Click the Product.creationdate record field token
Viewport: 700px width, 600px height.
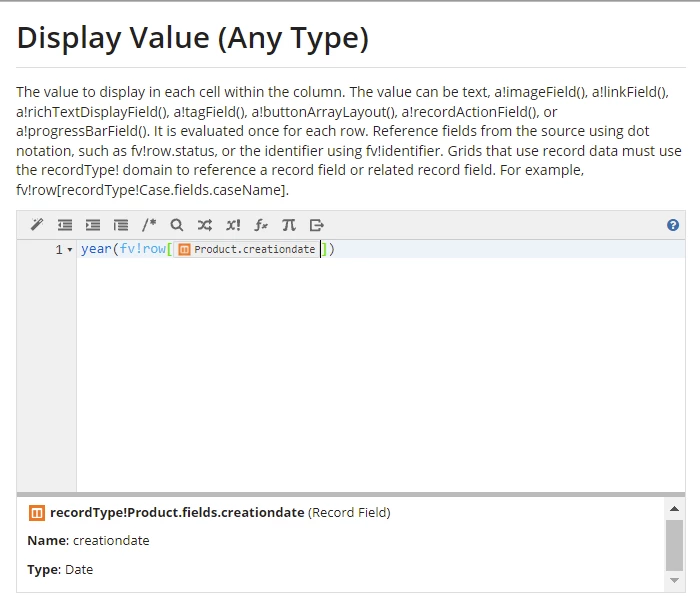246,249
